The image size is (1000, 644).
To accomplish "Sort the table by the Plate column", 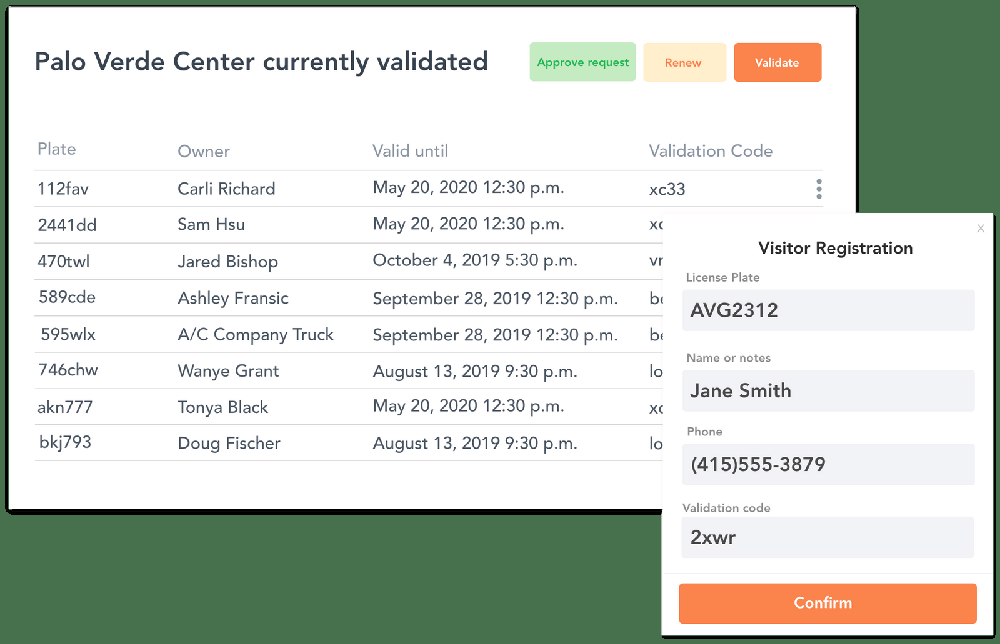I will pos(56,149).
